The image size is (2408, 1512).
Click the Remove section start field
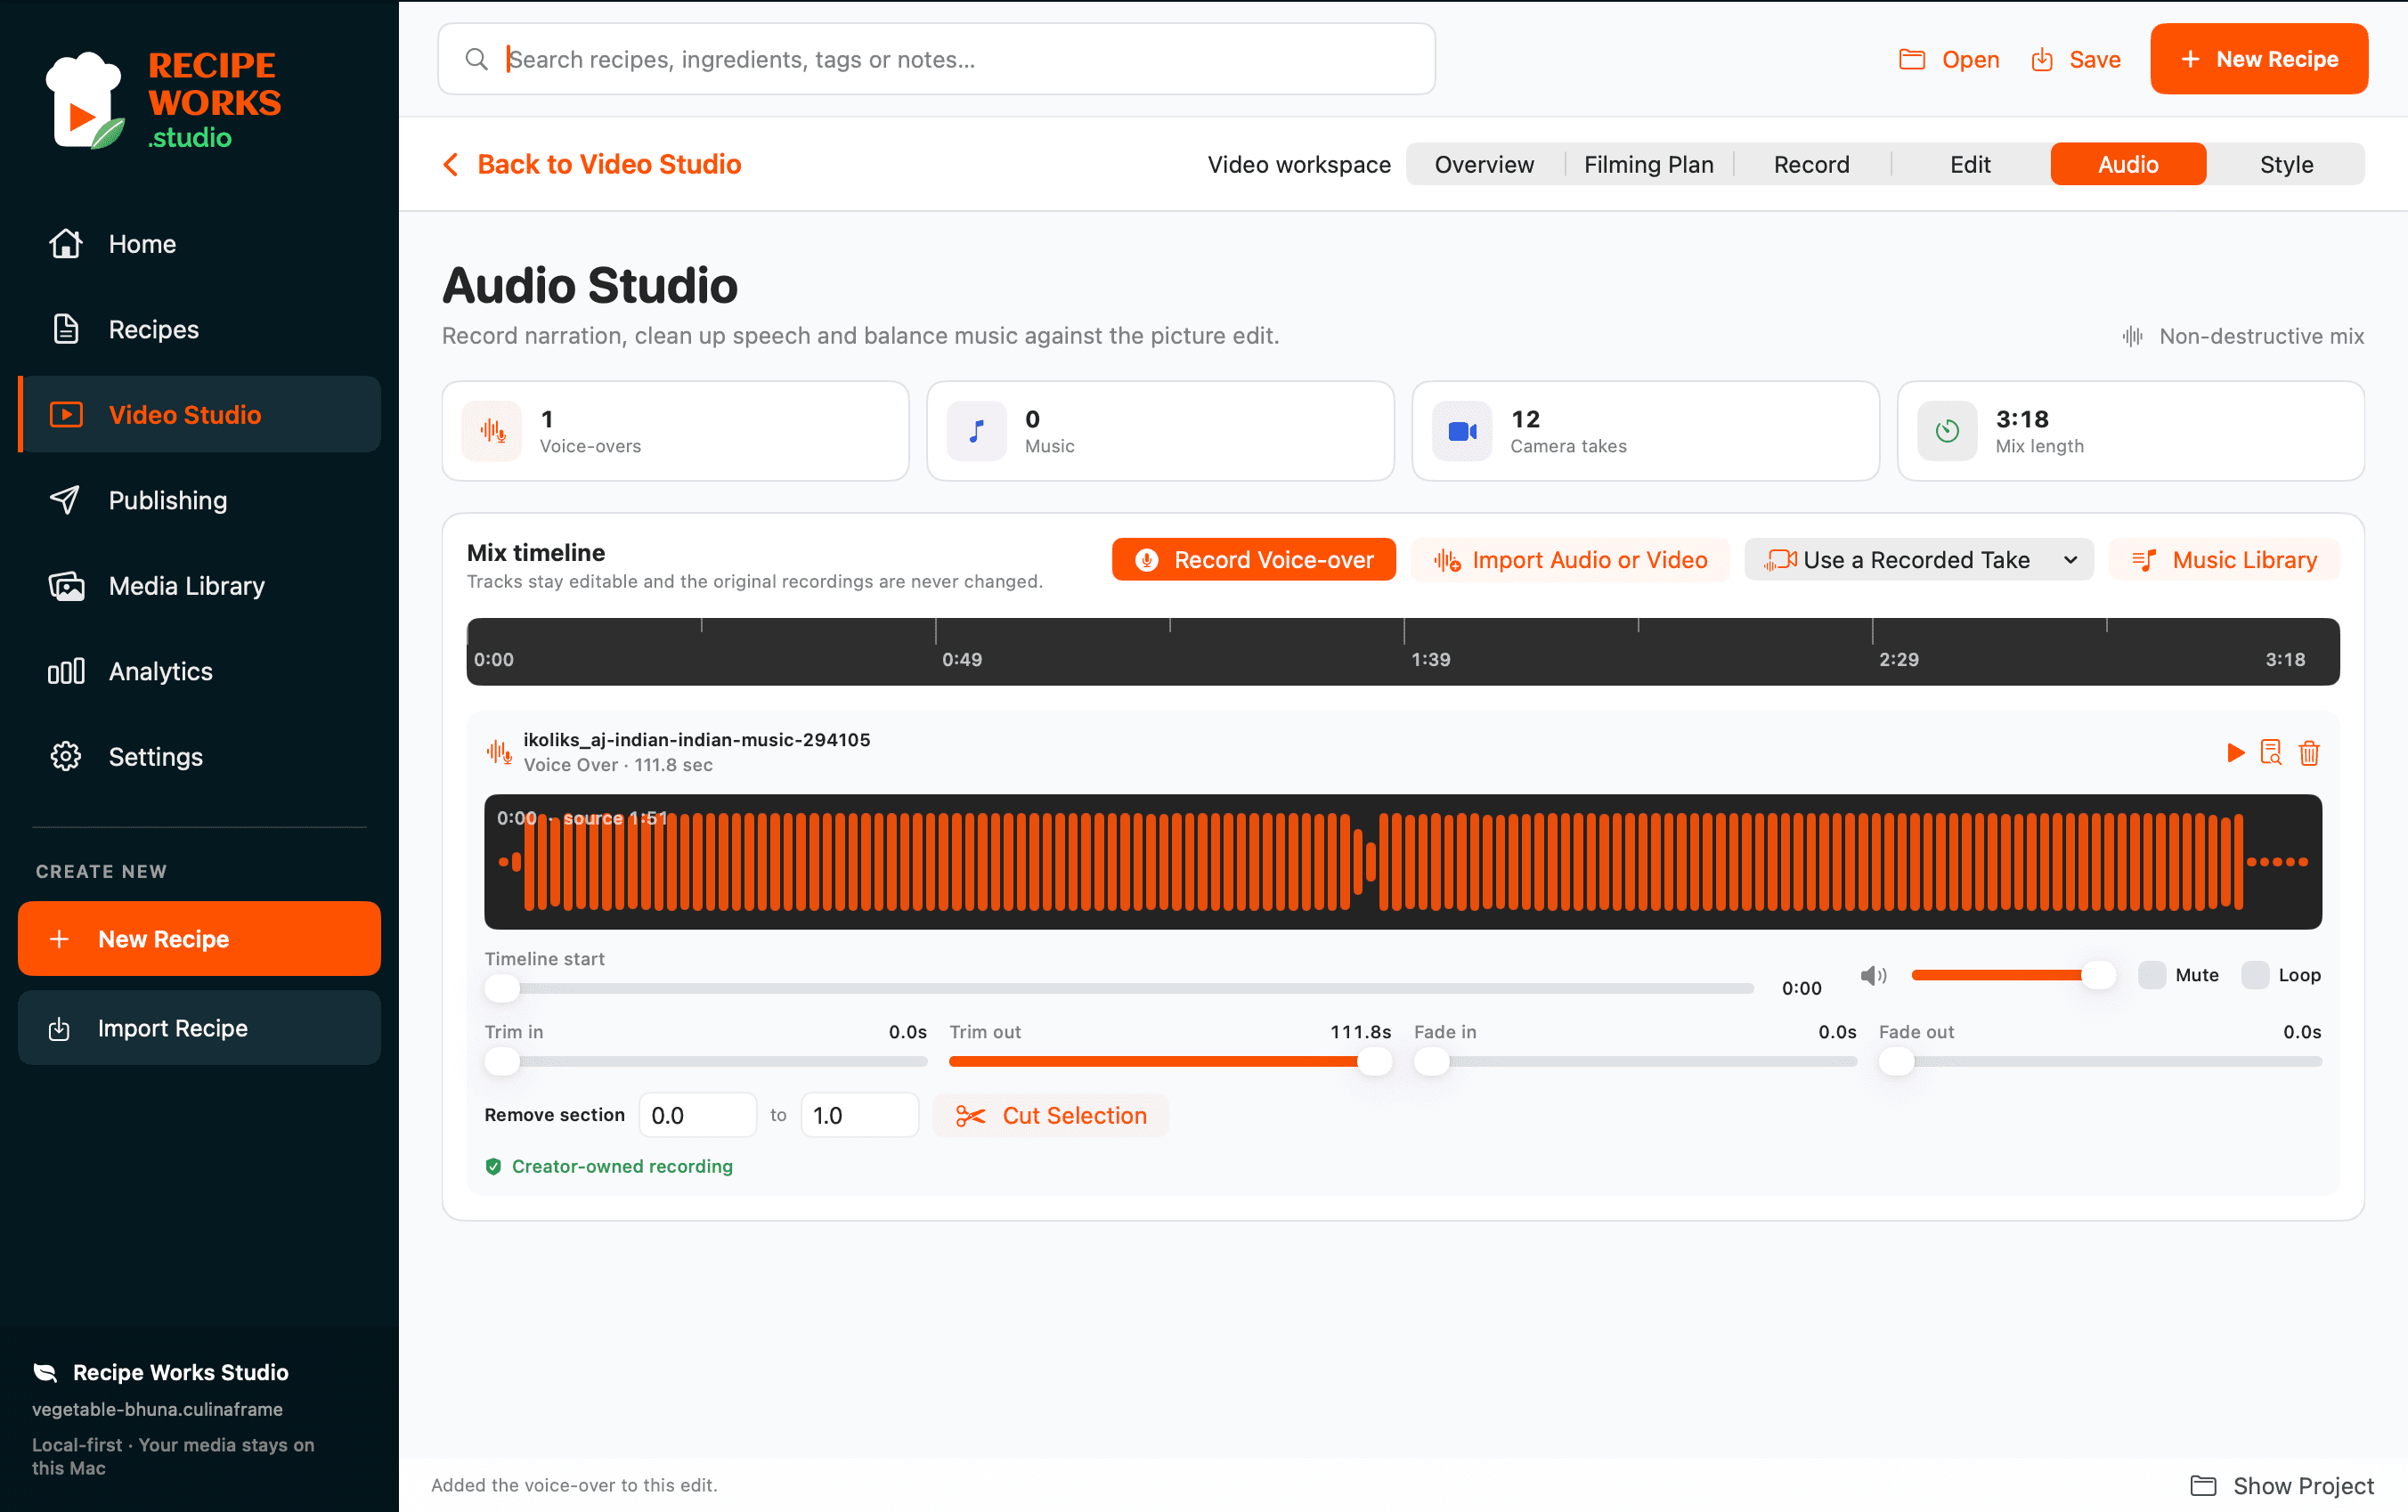(698, 1115)
